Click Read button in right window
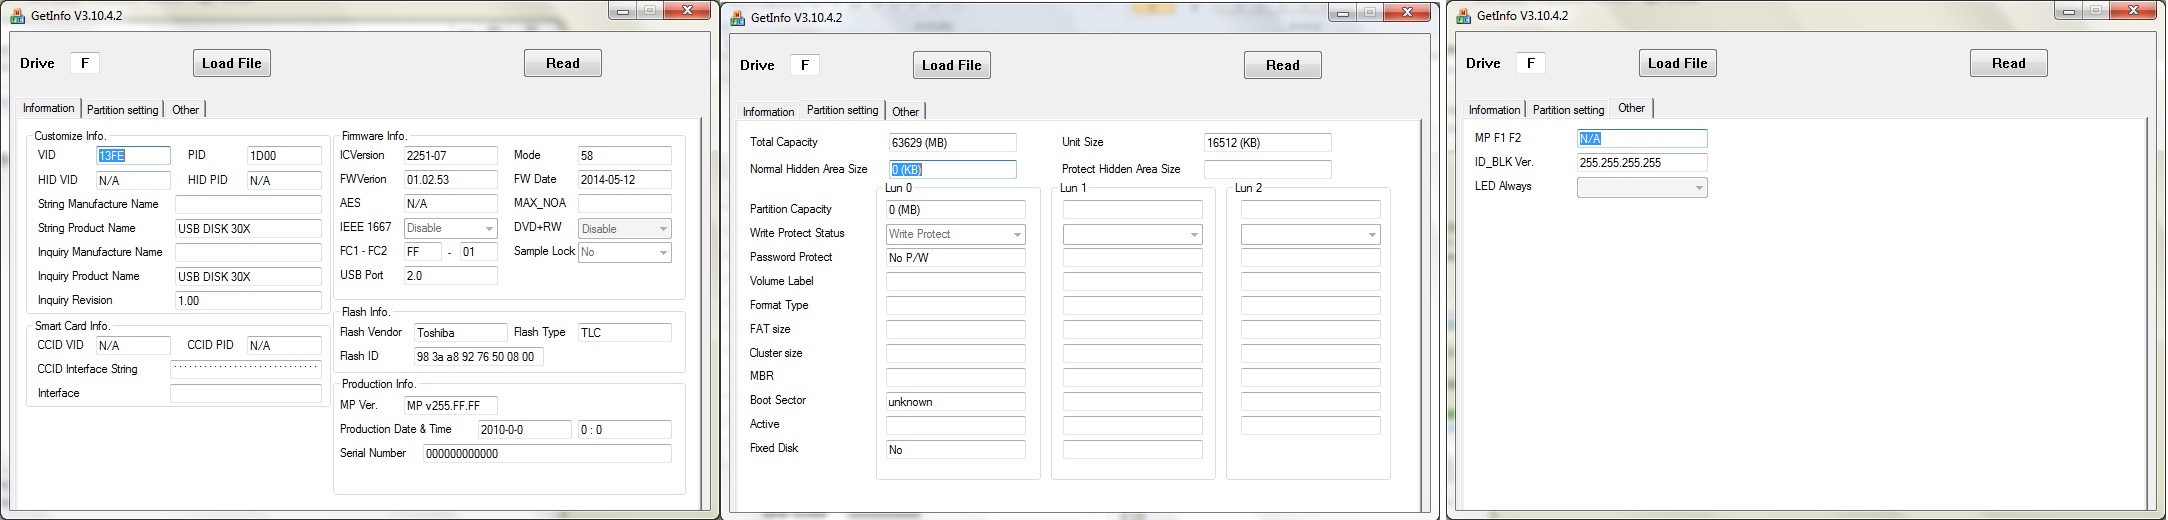 [2009, 63]
